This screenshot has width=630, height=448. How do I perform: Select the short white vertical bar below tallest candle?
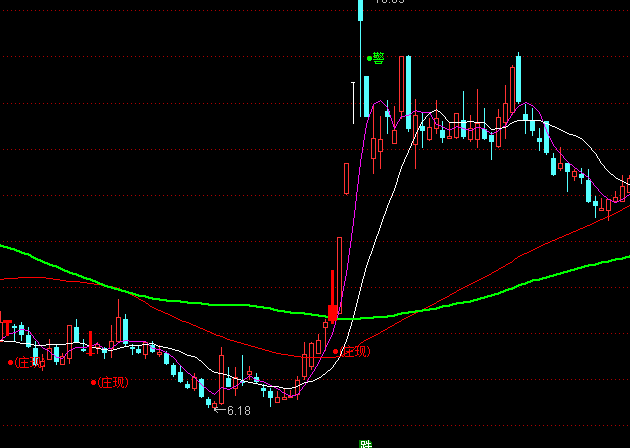click(354, 100)
